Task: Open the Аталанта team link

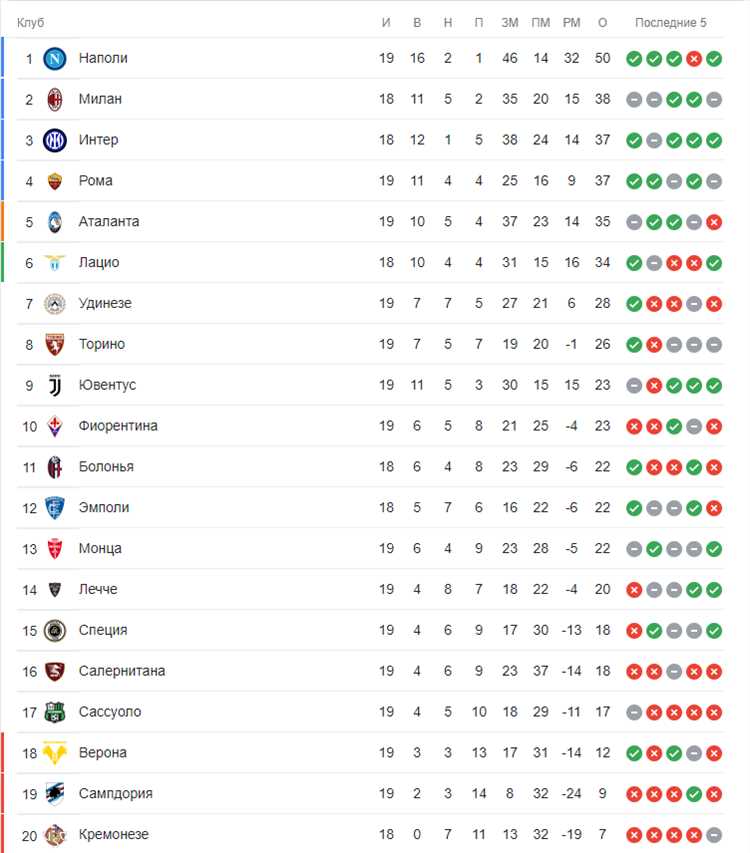Action: tap(109, 221)
